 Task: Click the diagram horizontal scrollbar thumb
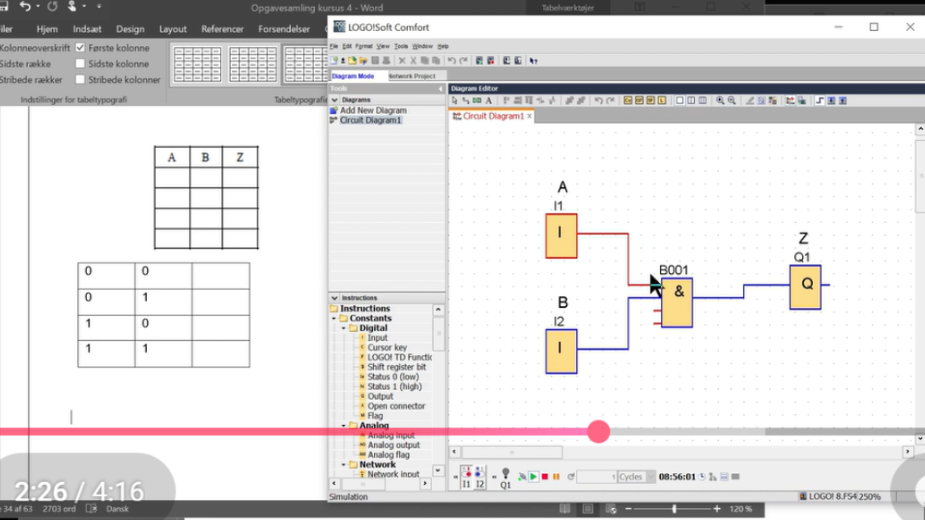(512, 452)
